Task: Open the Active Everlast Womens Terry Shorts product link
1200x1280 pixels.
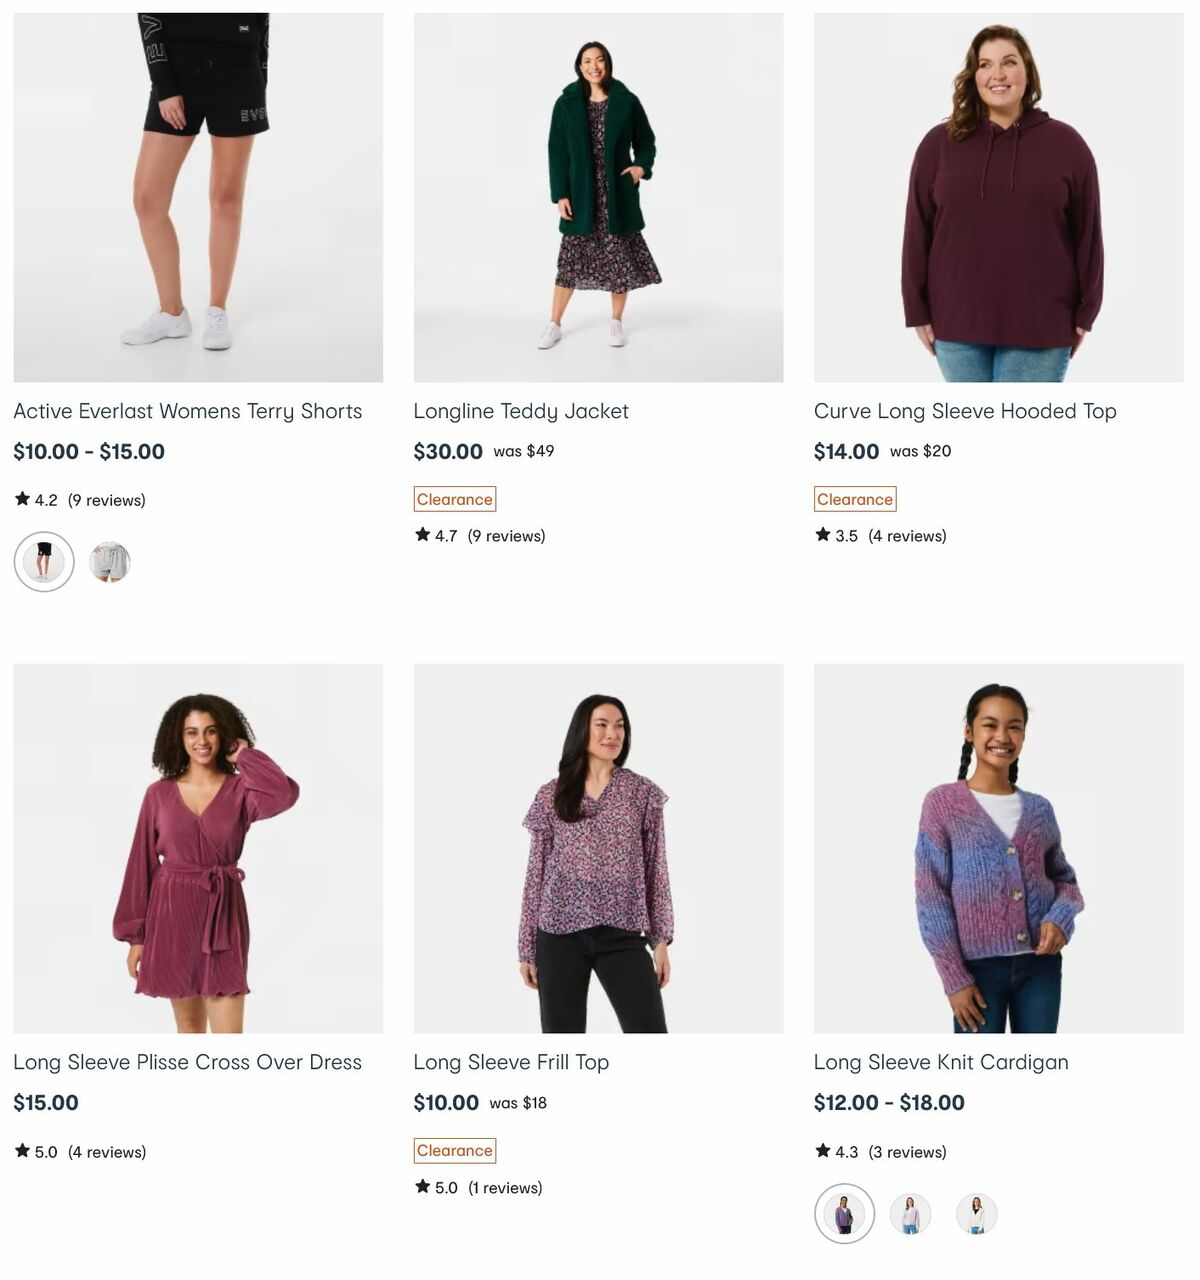Action: coord(188,411)
